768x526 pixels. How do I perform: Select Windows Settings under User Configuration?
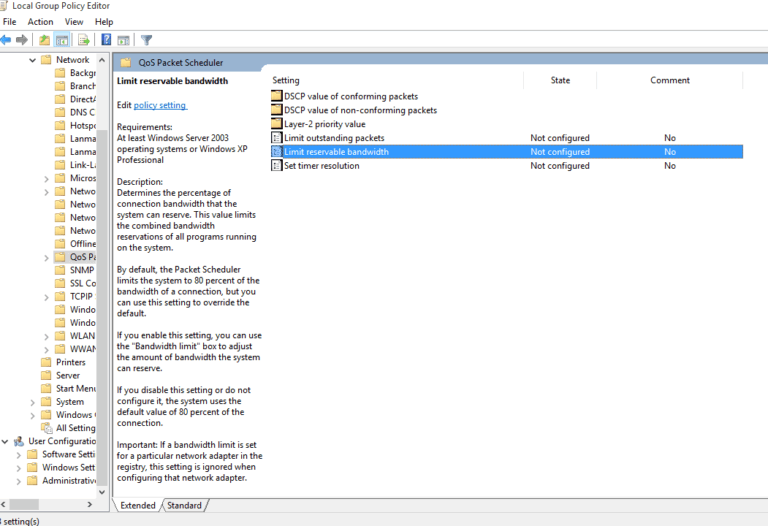tap(68, 468)
